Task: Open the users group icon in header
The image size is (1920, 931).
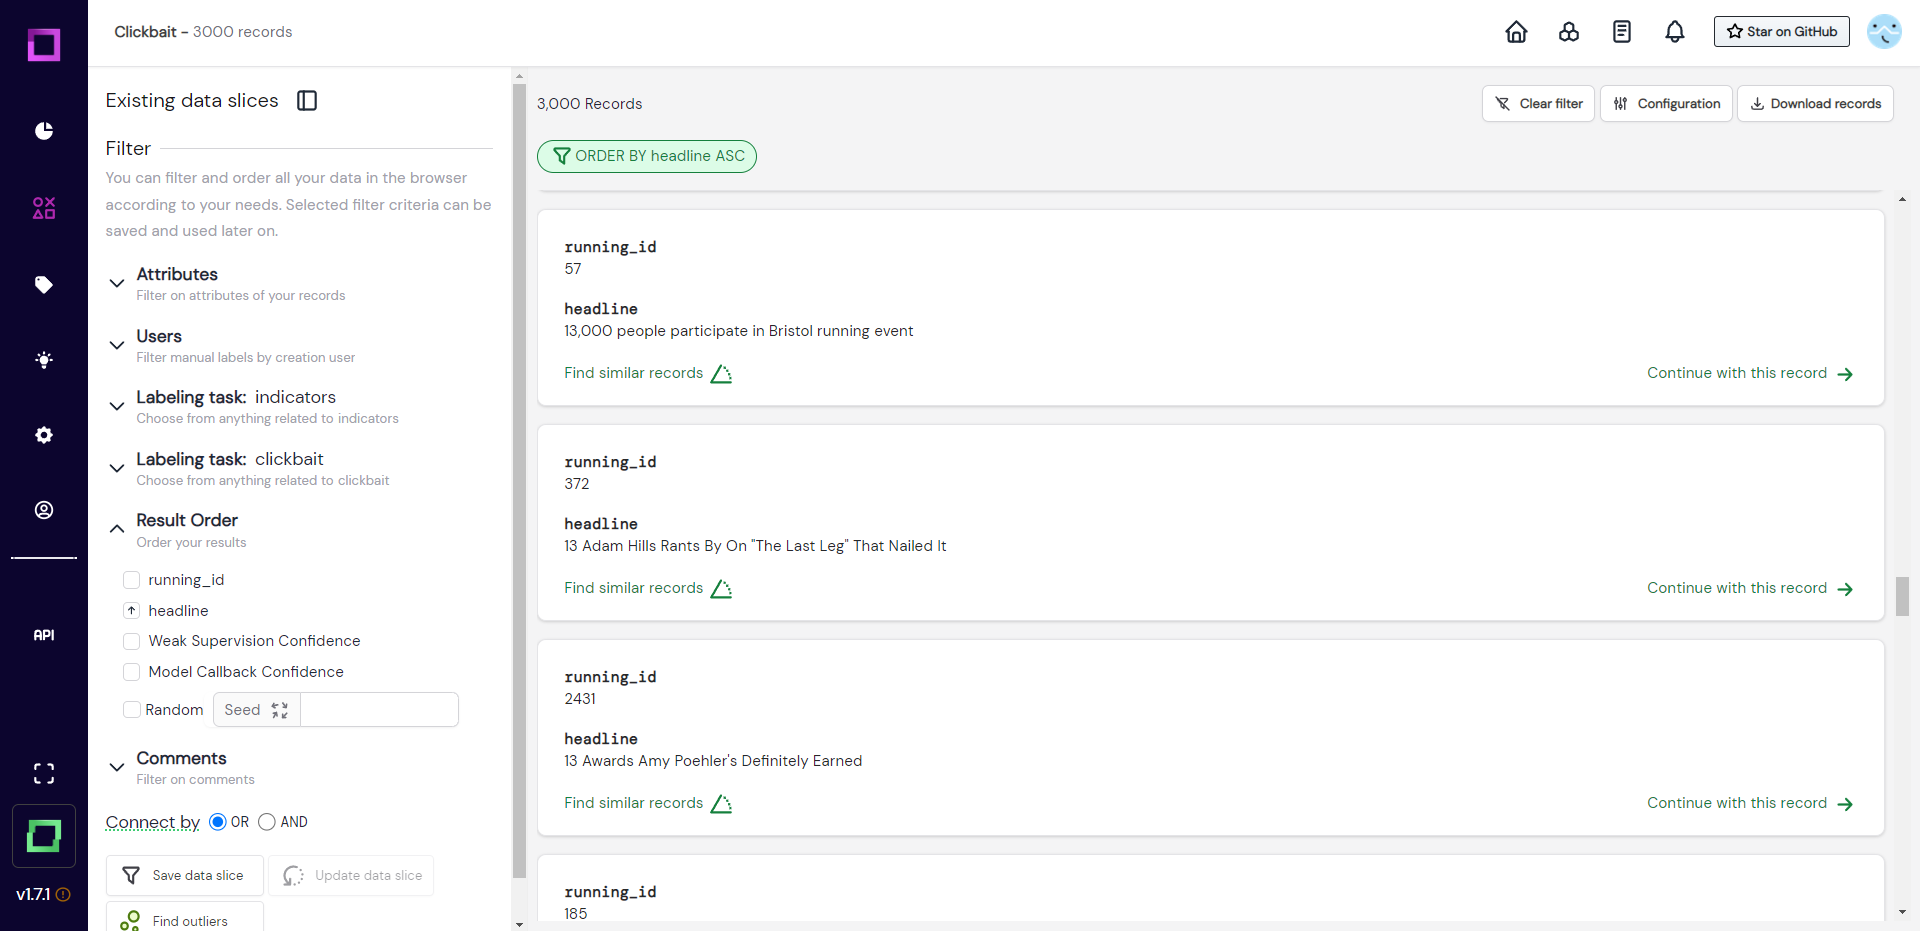Action: (x=1569, y=32)
